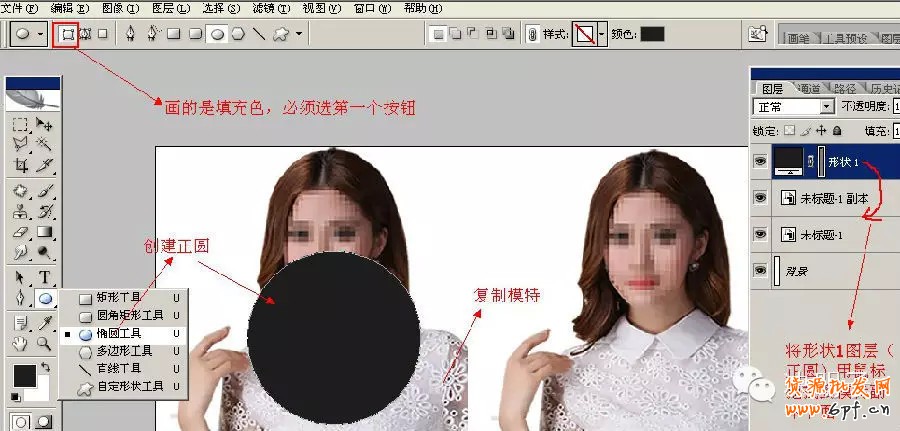Select the Shape Layers mode button
Screen dimensions: 900x431
[x=68, y=34]
